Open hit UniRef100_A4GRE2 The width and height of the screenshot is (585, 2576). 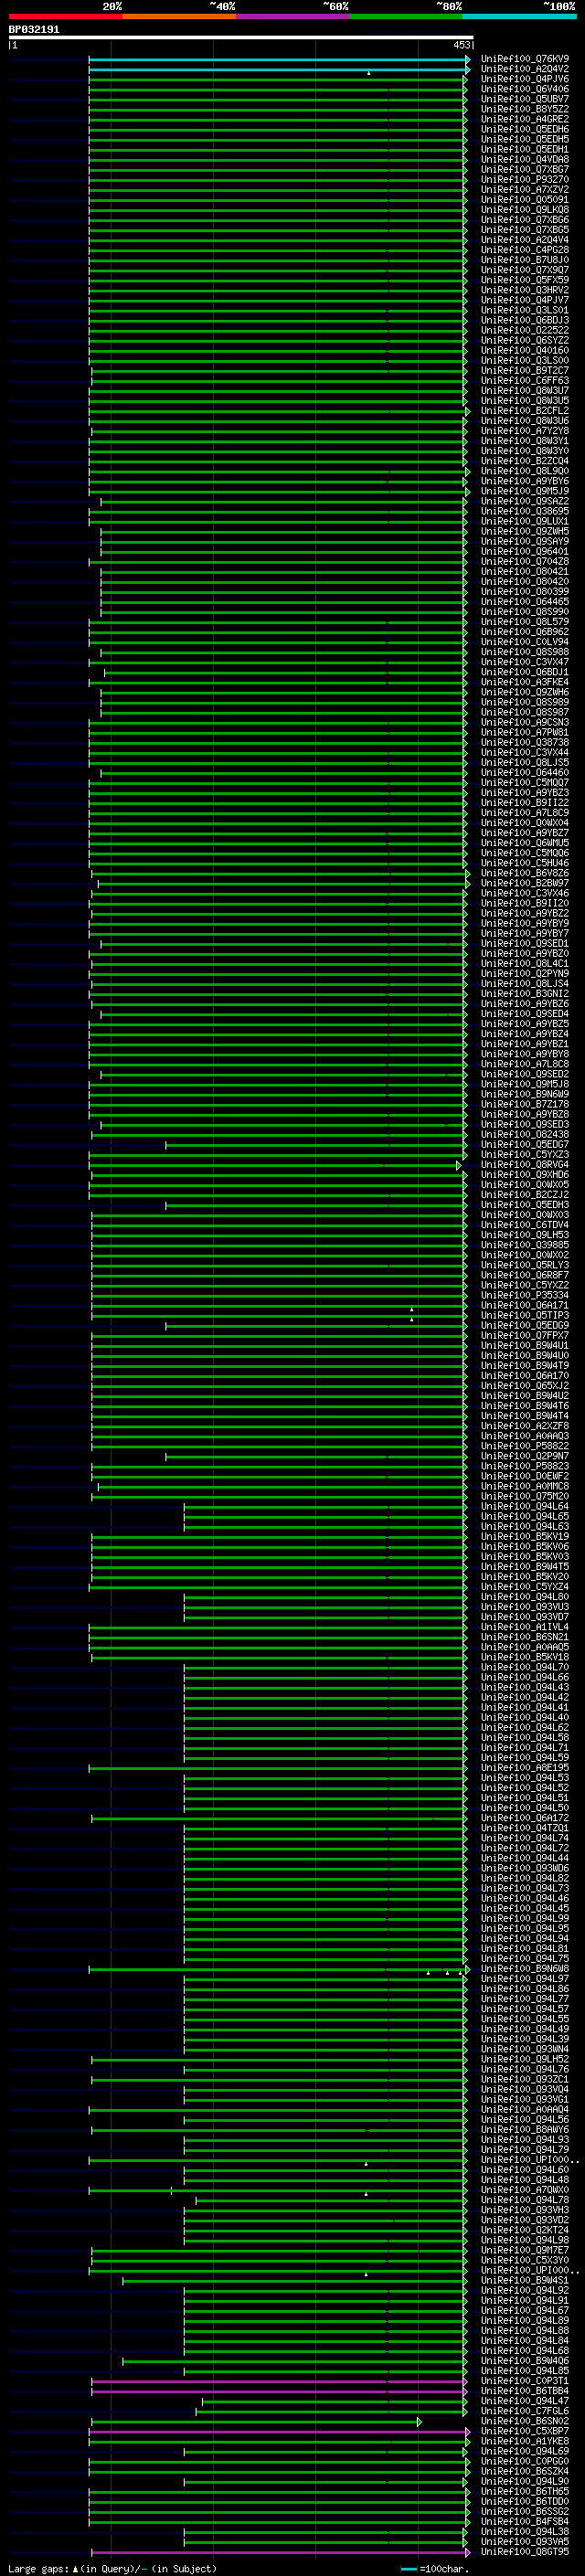click(x=525, y=119)
